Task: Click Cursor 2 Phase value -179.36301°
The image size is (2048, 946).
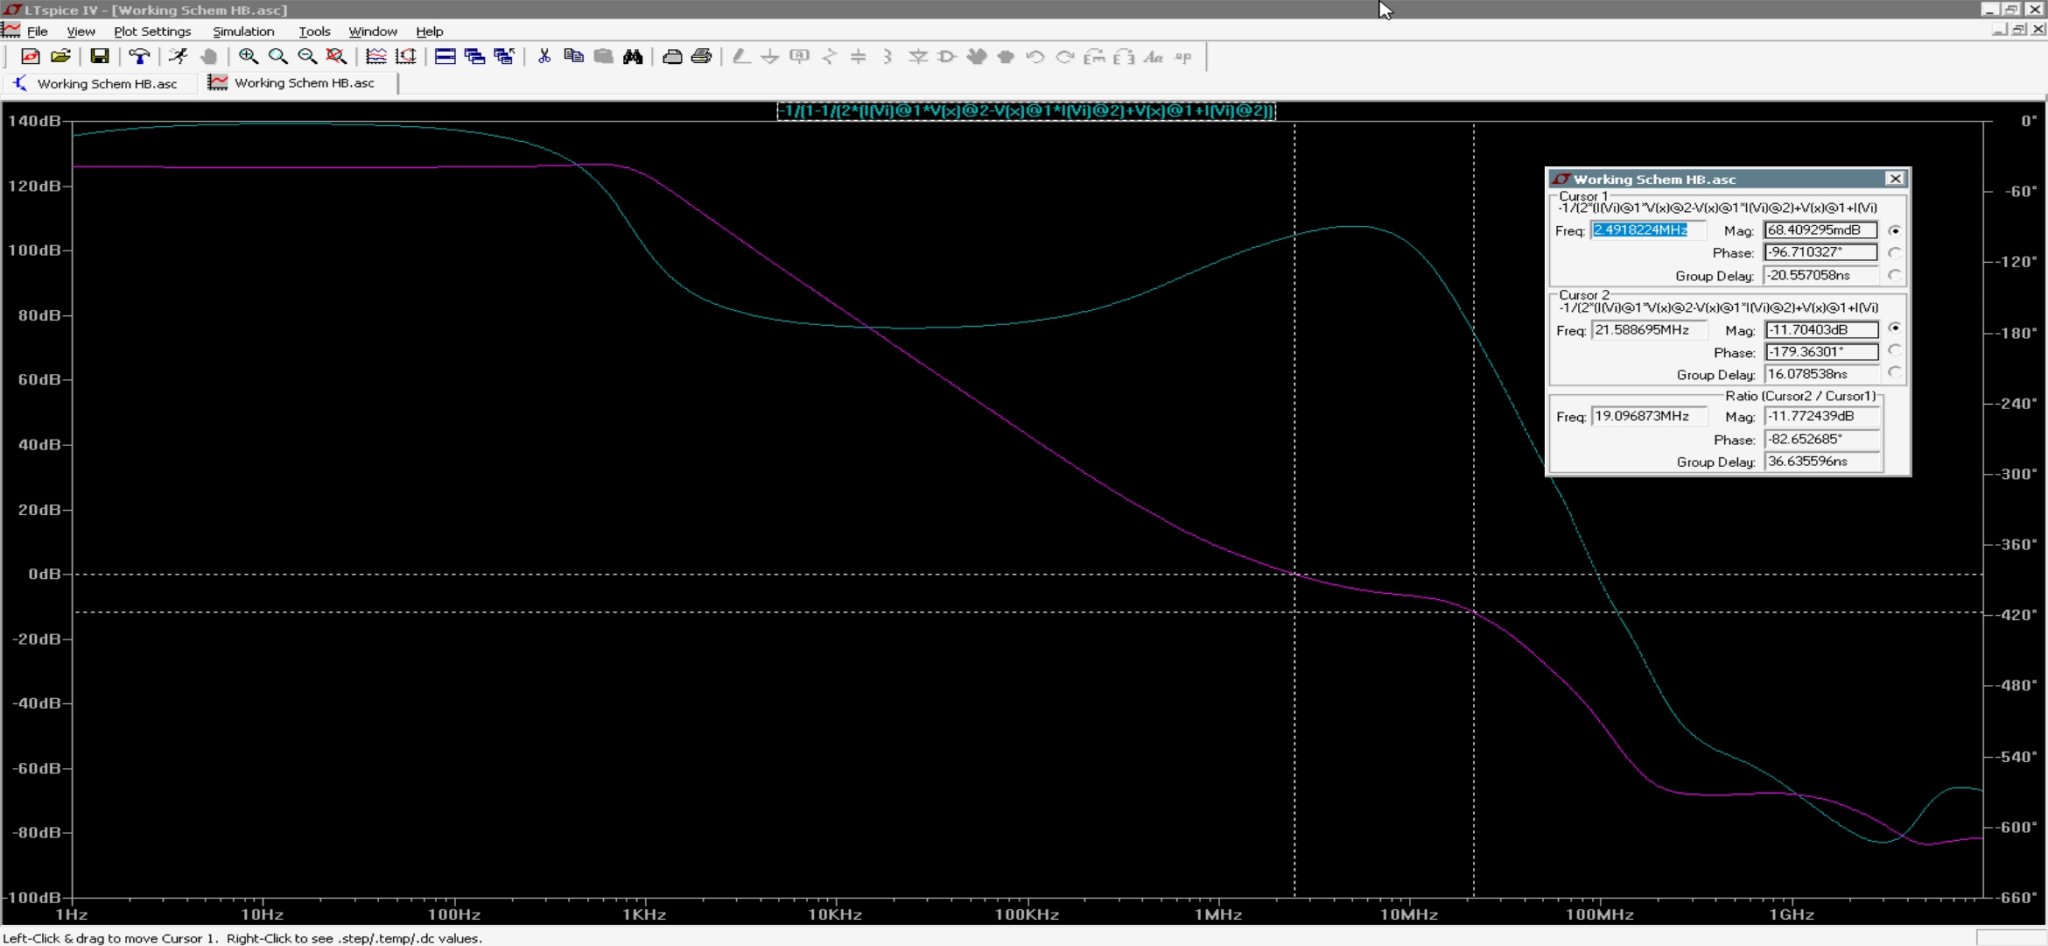Action: 1821,352
